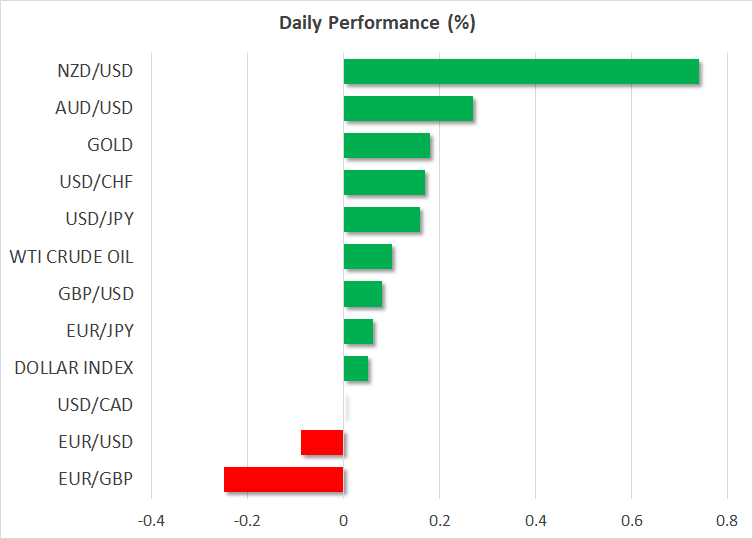This screenshot has height=539, width=753.
Task: Click the USD/CAD category label
Action: [x=96, y=405]
